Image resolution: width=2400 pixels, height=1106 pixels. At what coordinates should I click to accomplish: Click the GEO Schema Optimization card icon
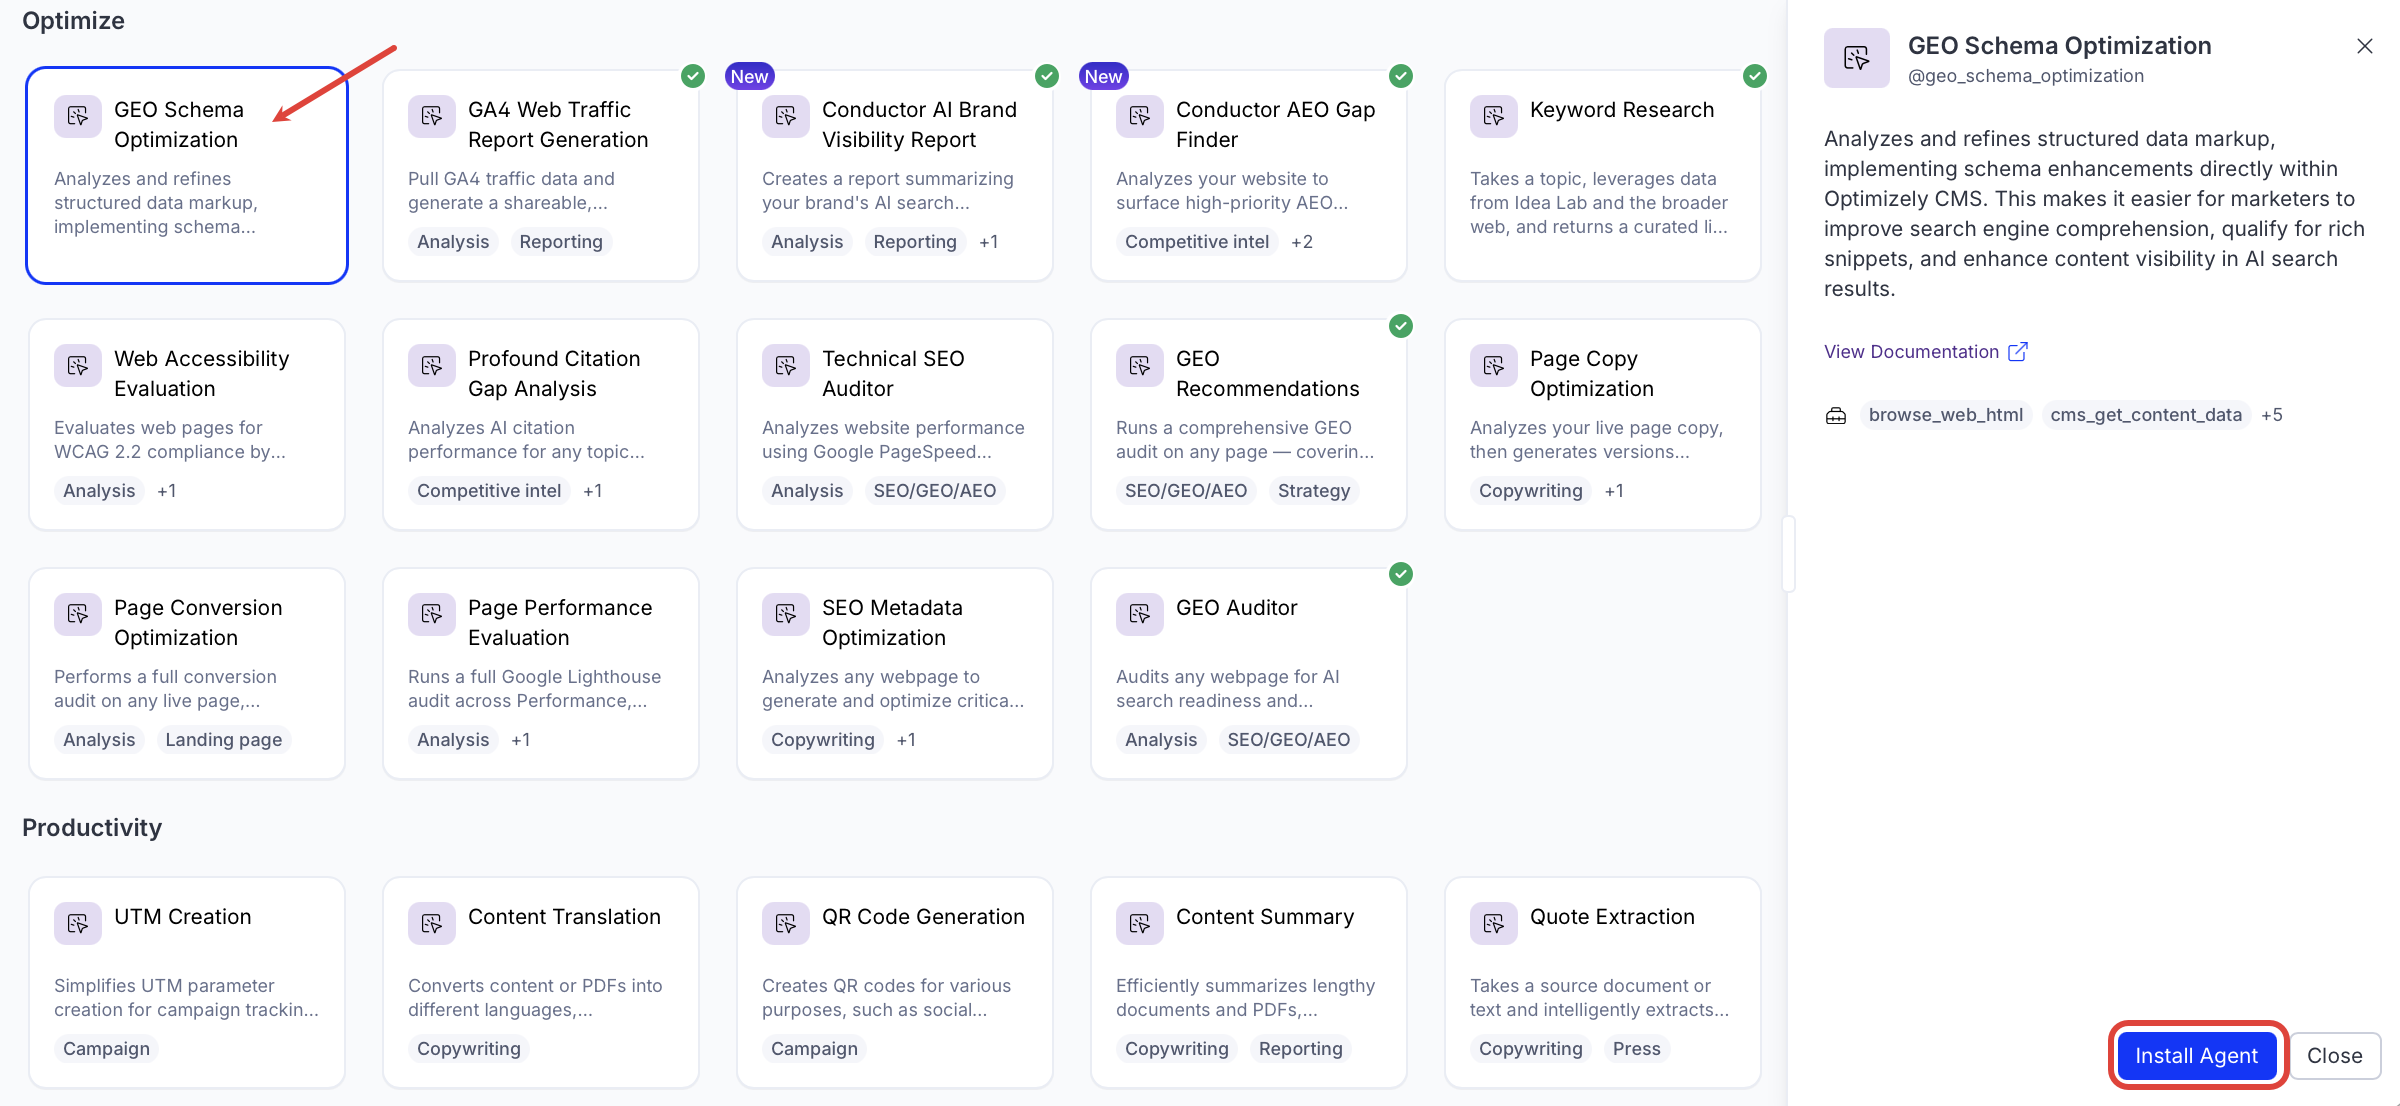77,116
